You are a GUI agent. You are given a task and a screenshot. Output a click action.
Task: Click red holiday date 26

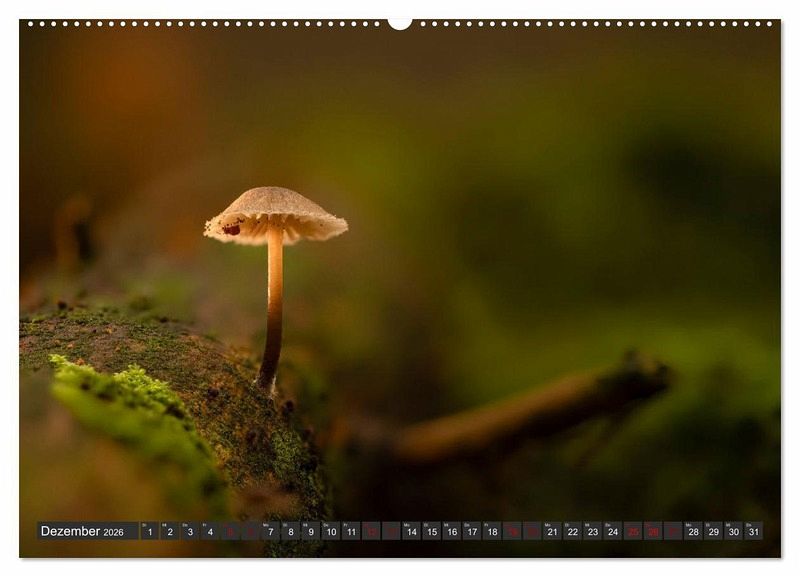(652, 531)
